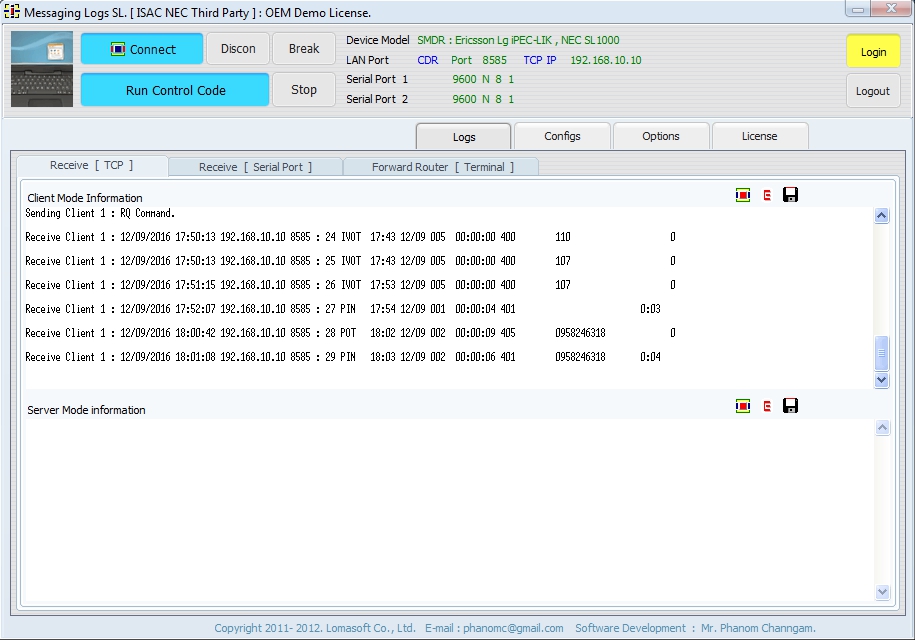Select log row 26 IVOT

click(350, 285)
